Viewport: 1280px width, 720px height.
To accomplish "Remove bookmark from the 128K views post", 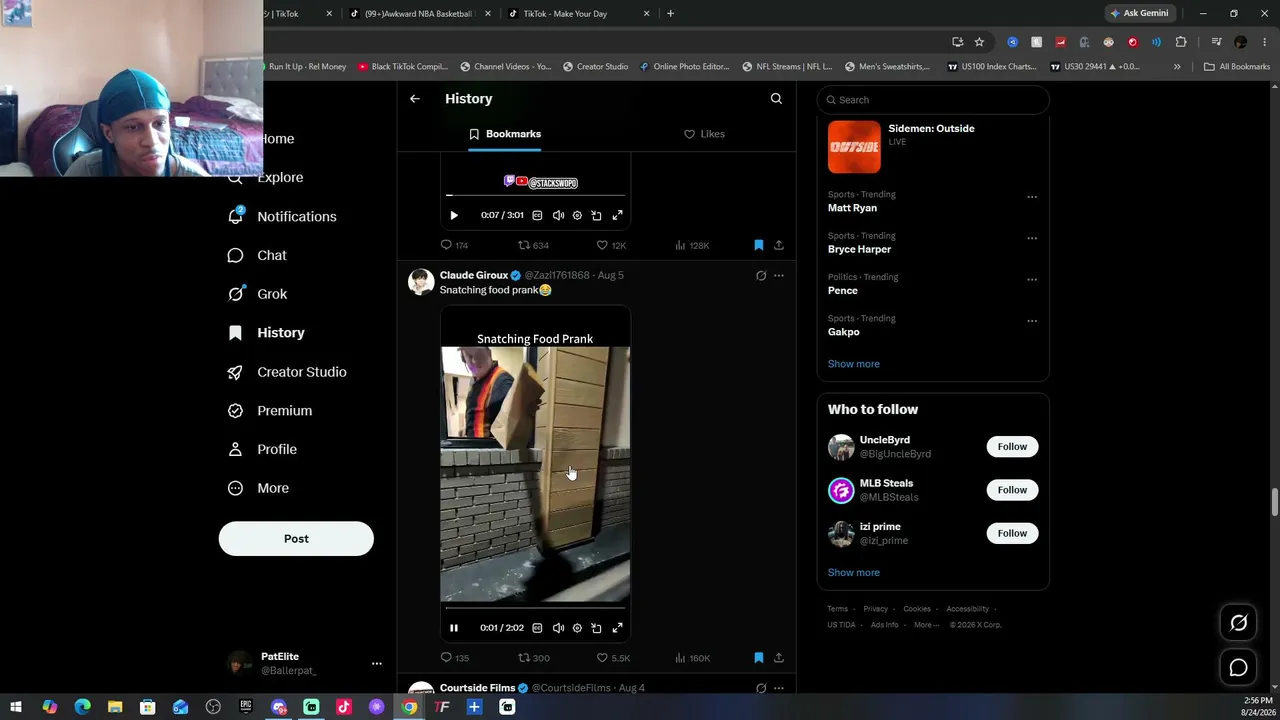I will 759,245.
